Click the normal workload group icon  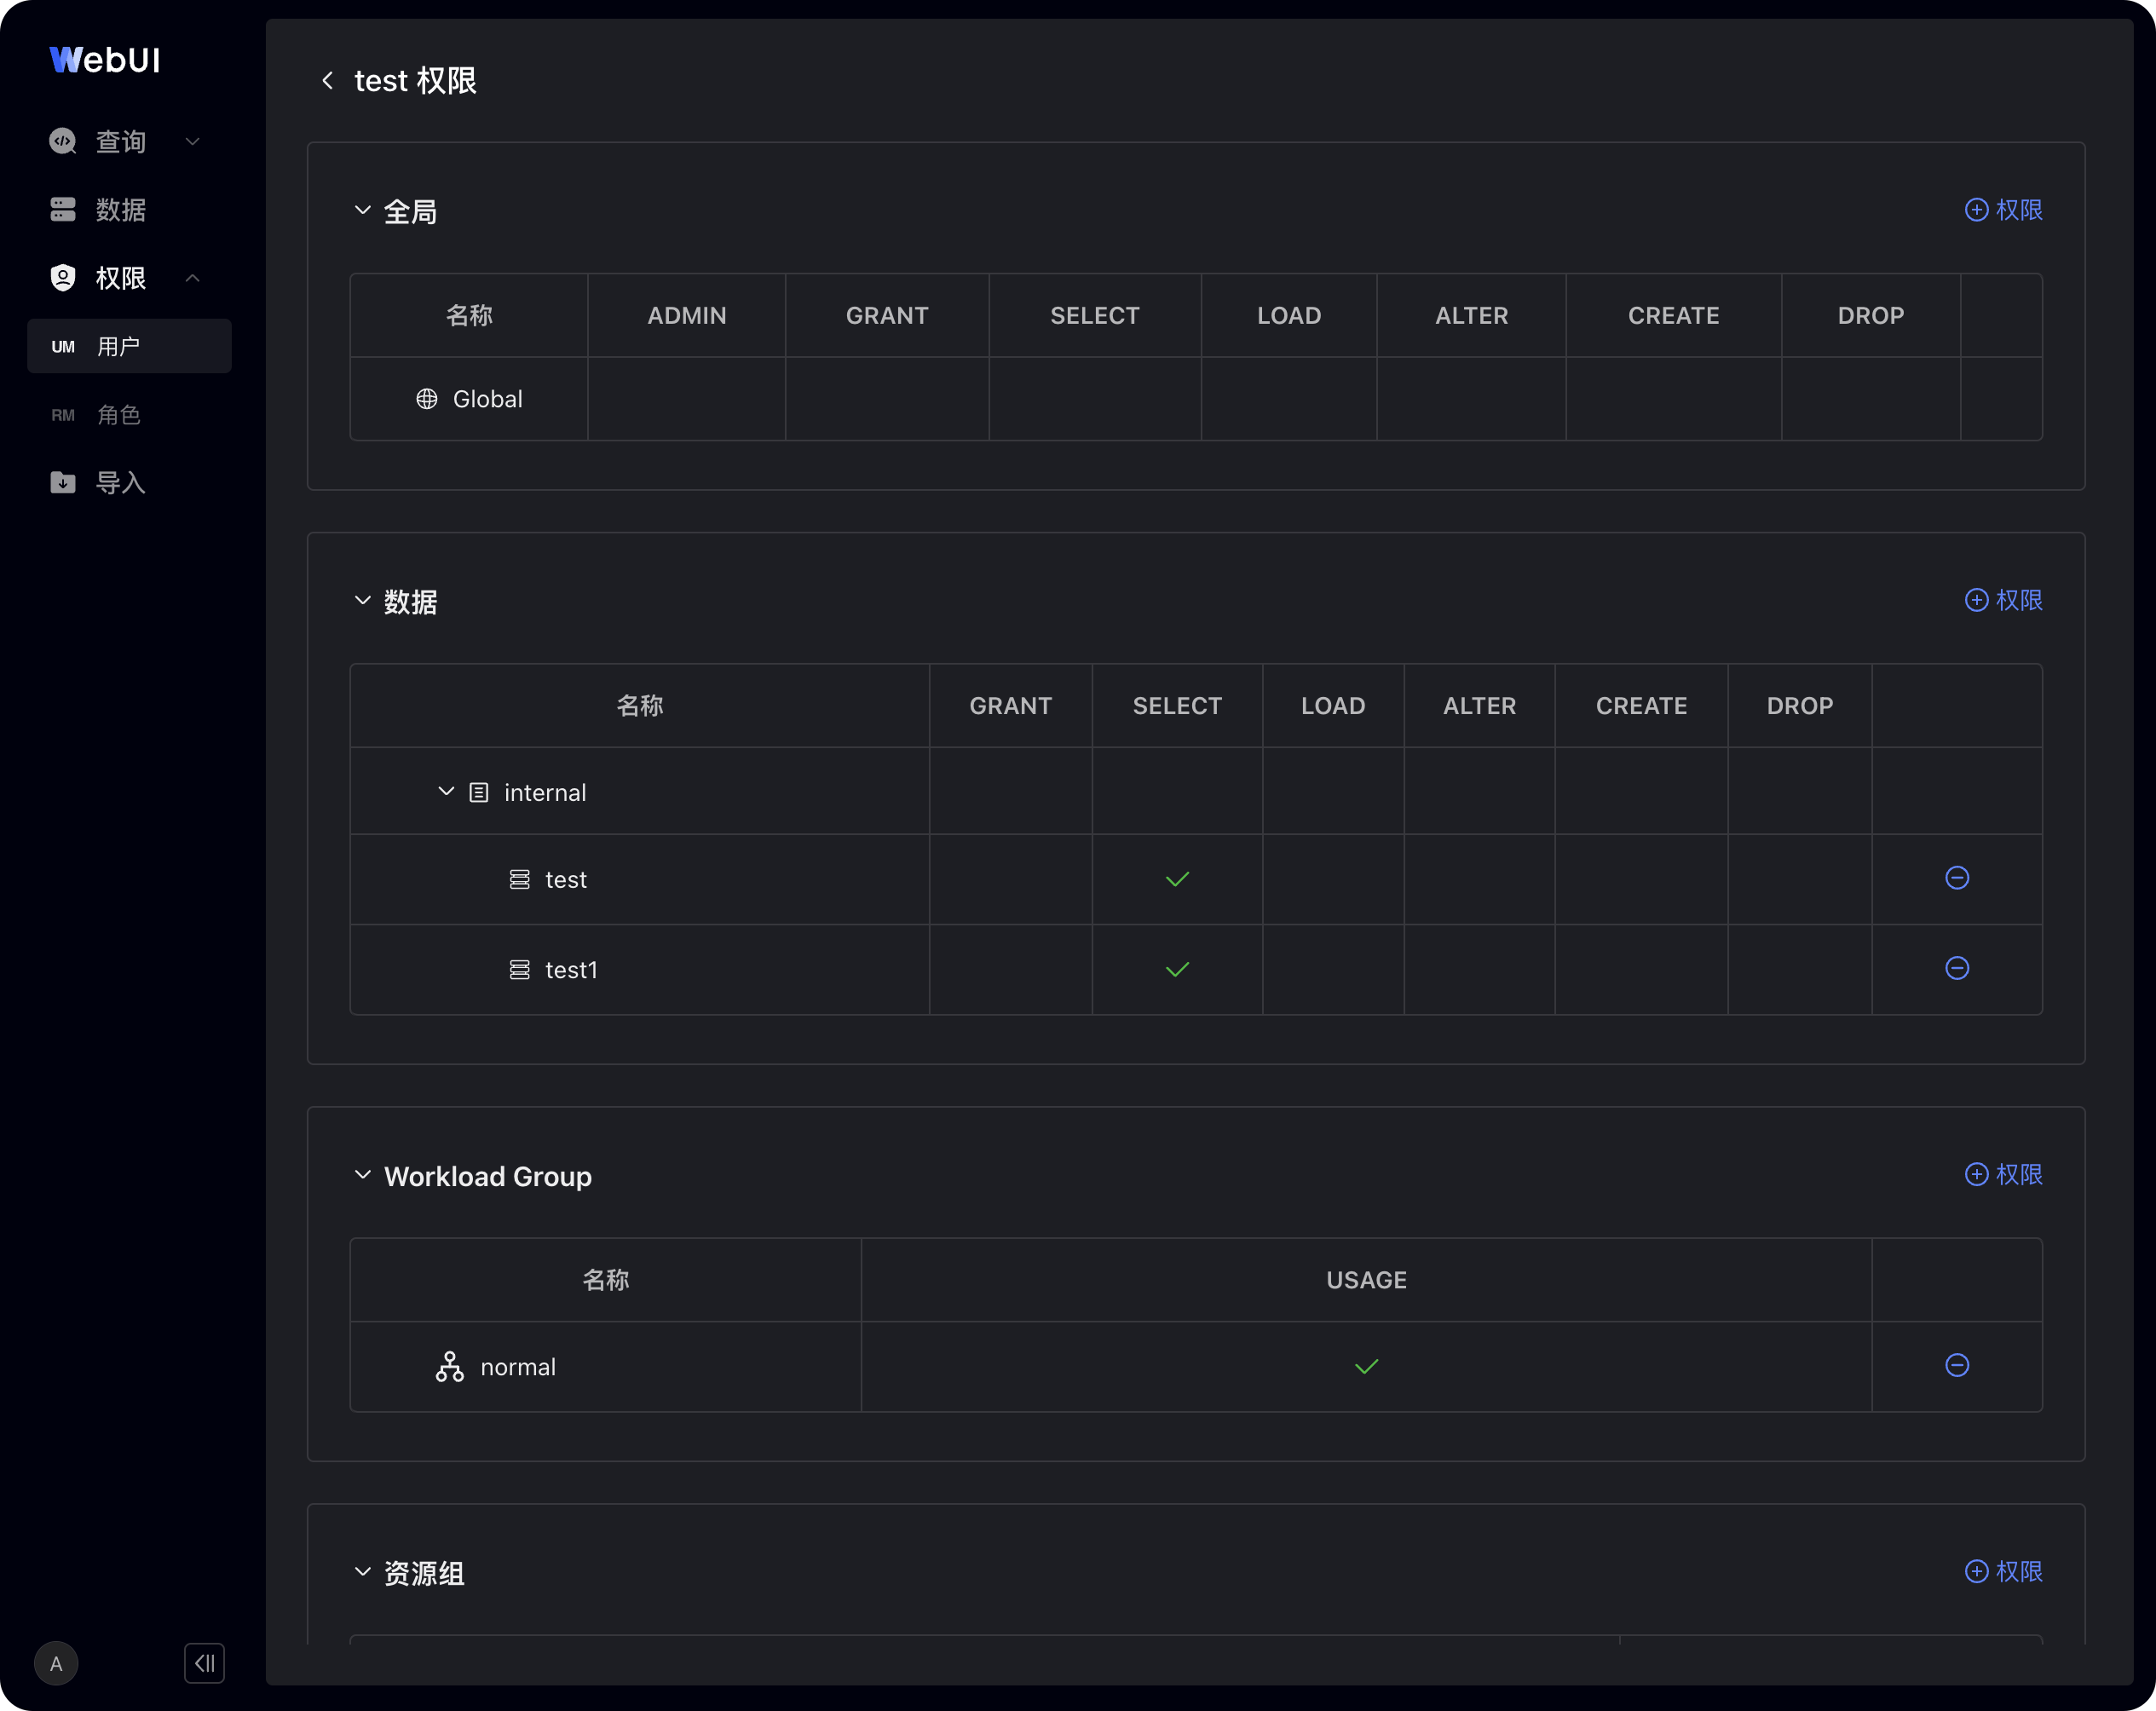point(450,1366)
